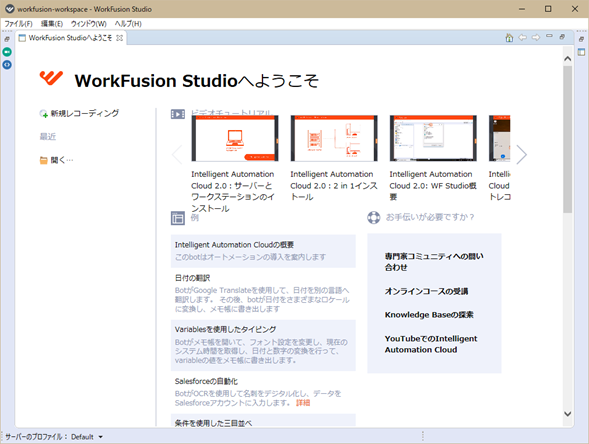Viewport: 589px width, 444px height.
Task: Click オンラインコースの受講 link
Action: [x=426, y=291]
